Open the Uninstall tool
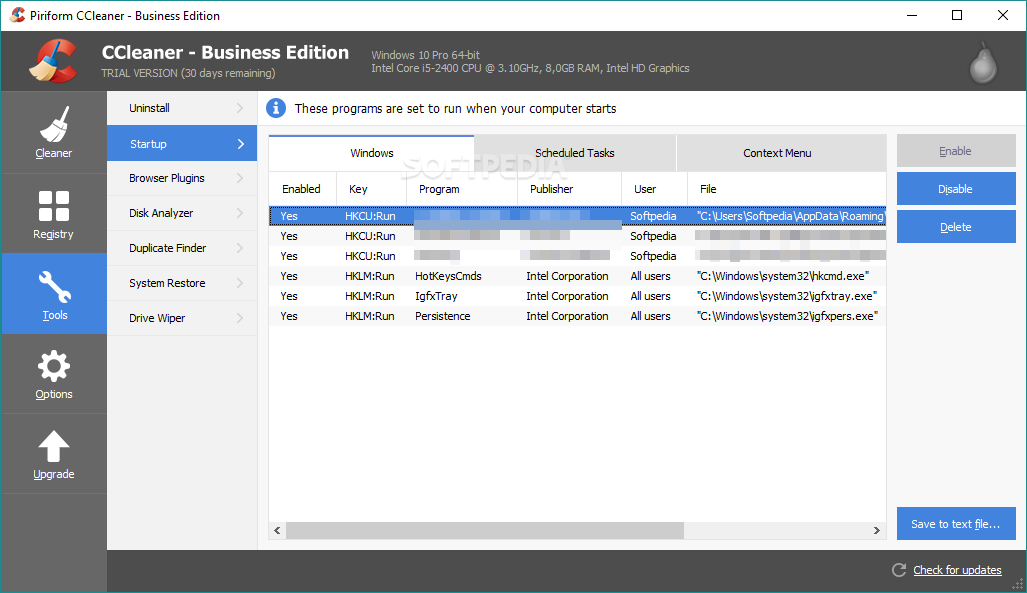1027x593 pixels. click(182, 108)
